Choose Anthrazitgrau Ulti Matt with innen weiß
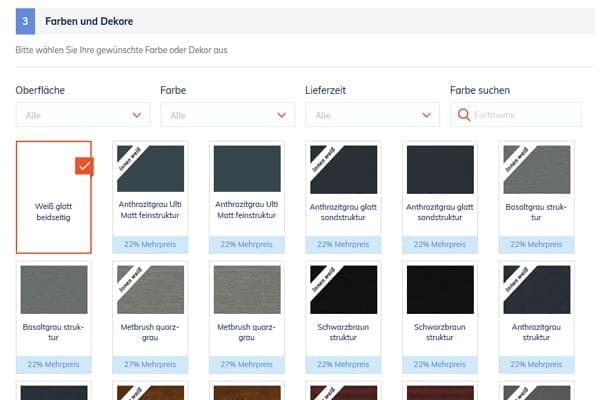600x400 pixels. [x=150, y=197]
